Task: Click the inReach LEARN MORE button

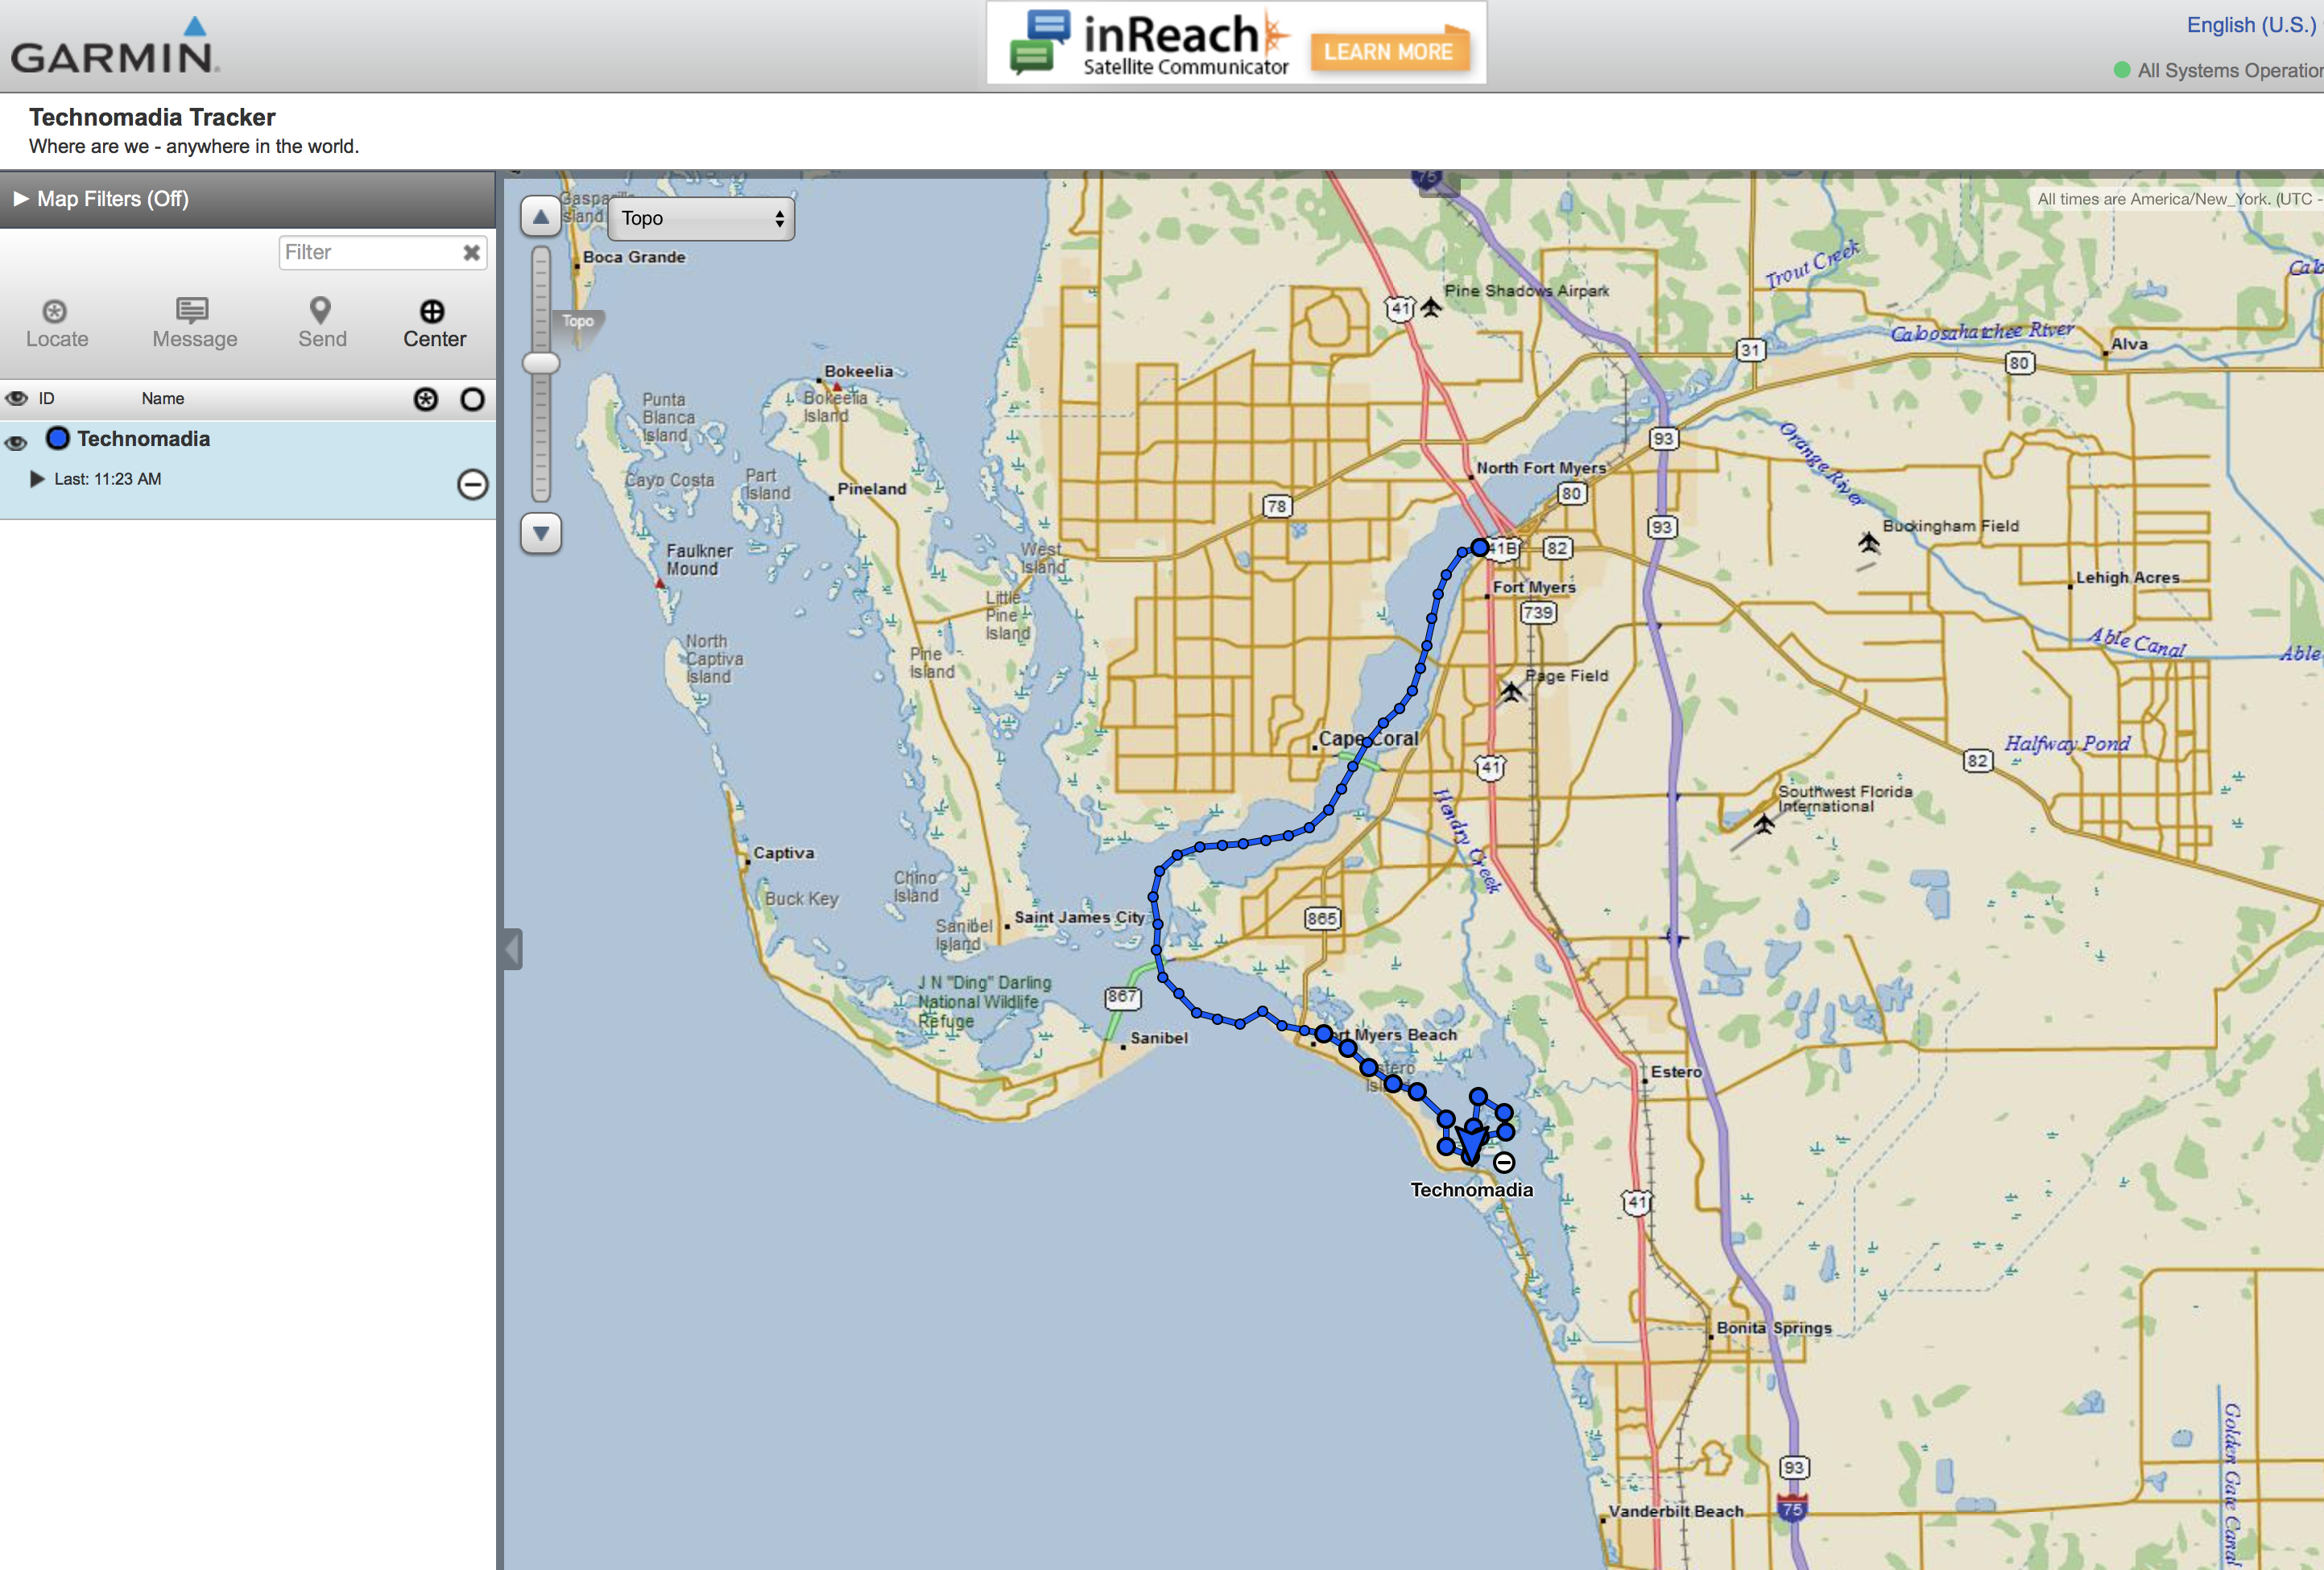Action: pyautogui.click(x=1388, y=52)
